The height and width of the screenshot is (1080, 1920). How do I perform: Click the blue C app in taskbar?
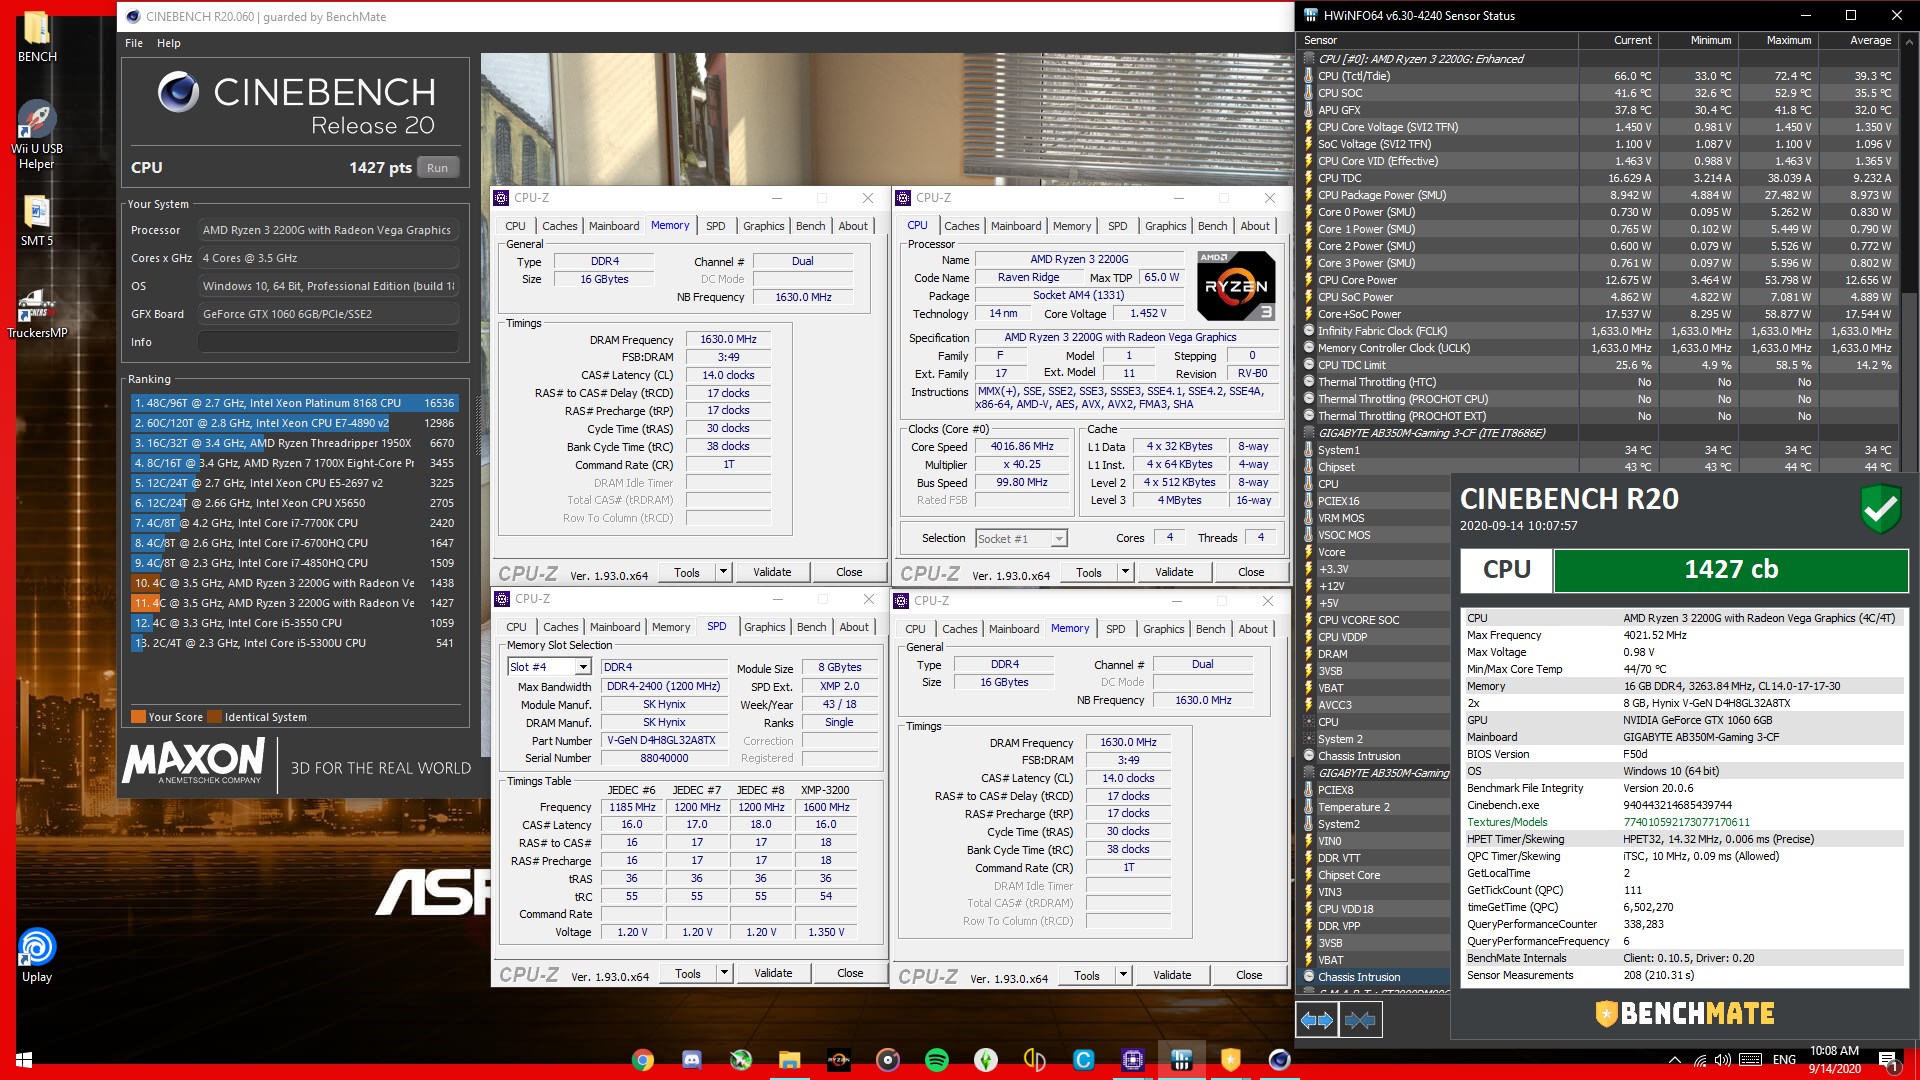(1084, 1060)
